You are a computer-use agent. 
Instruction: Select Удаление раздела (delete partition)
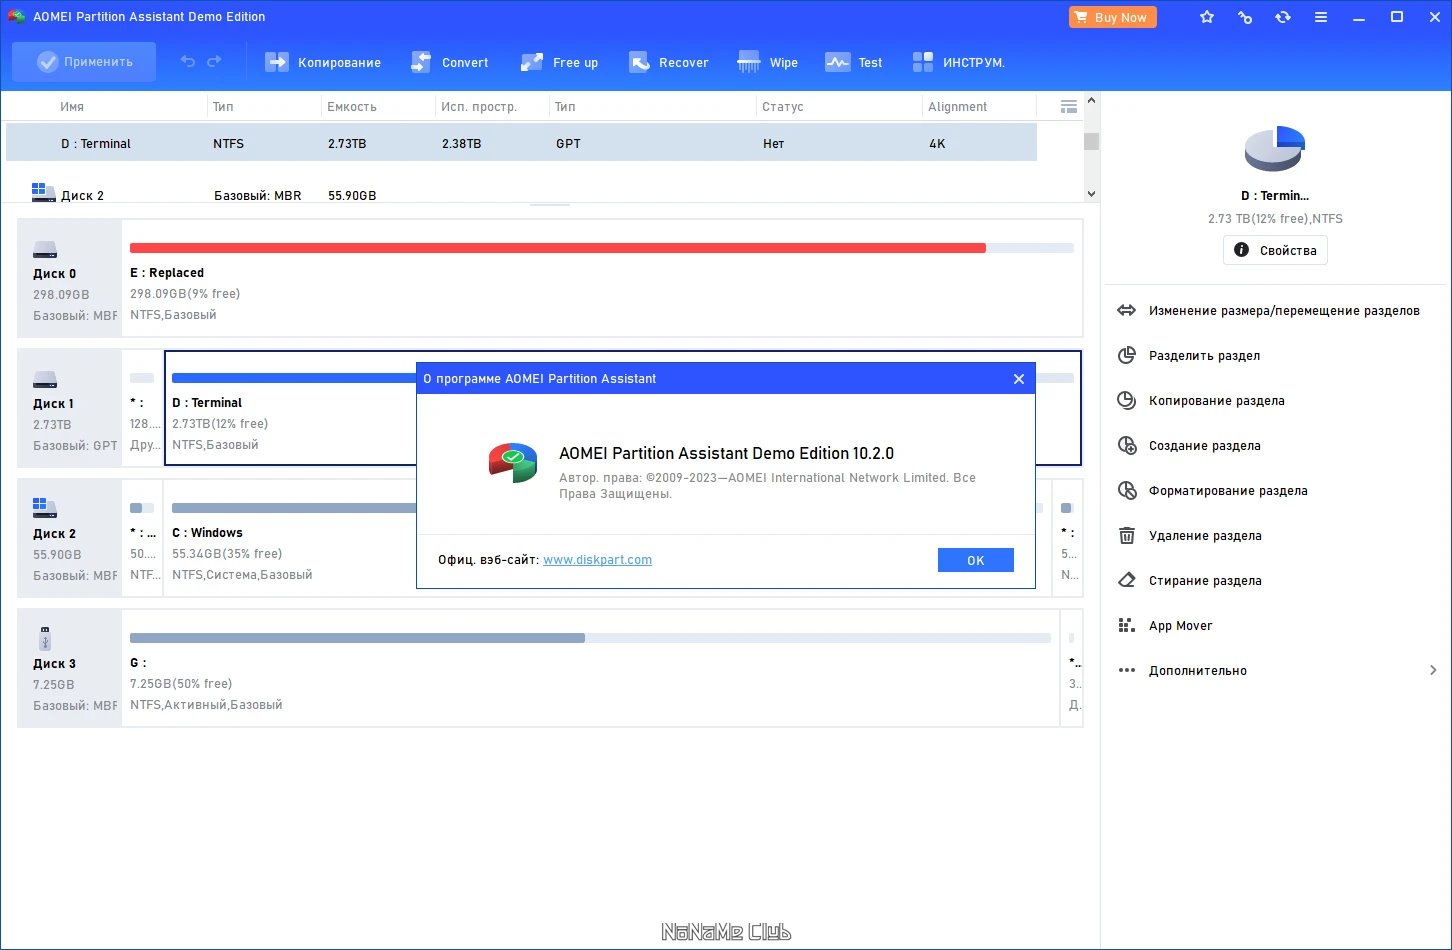pyautogui.click(x=1205, y=535)
